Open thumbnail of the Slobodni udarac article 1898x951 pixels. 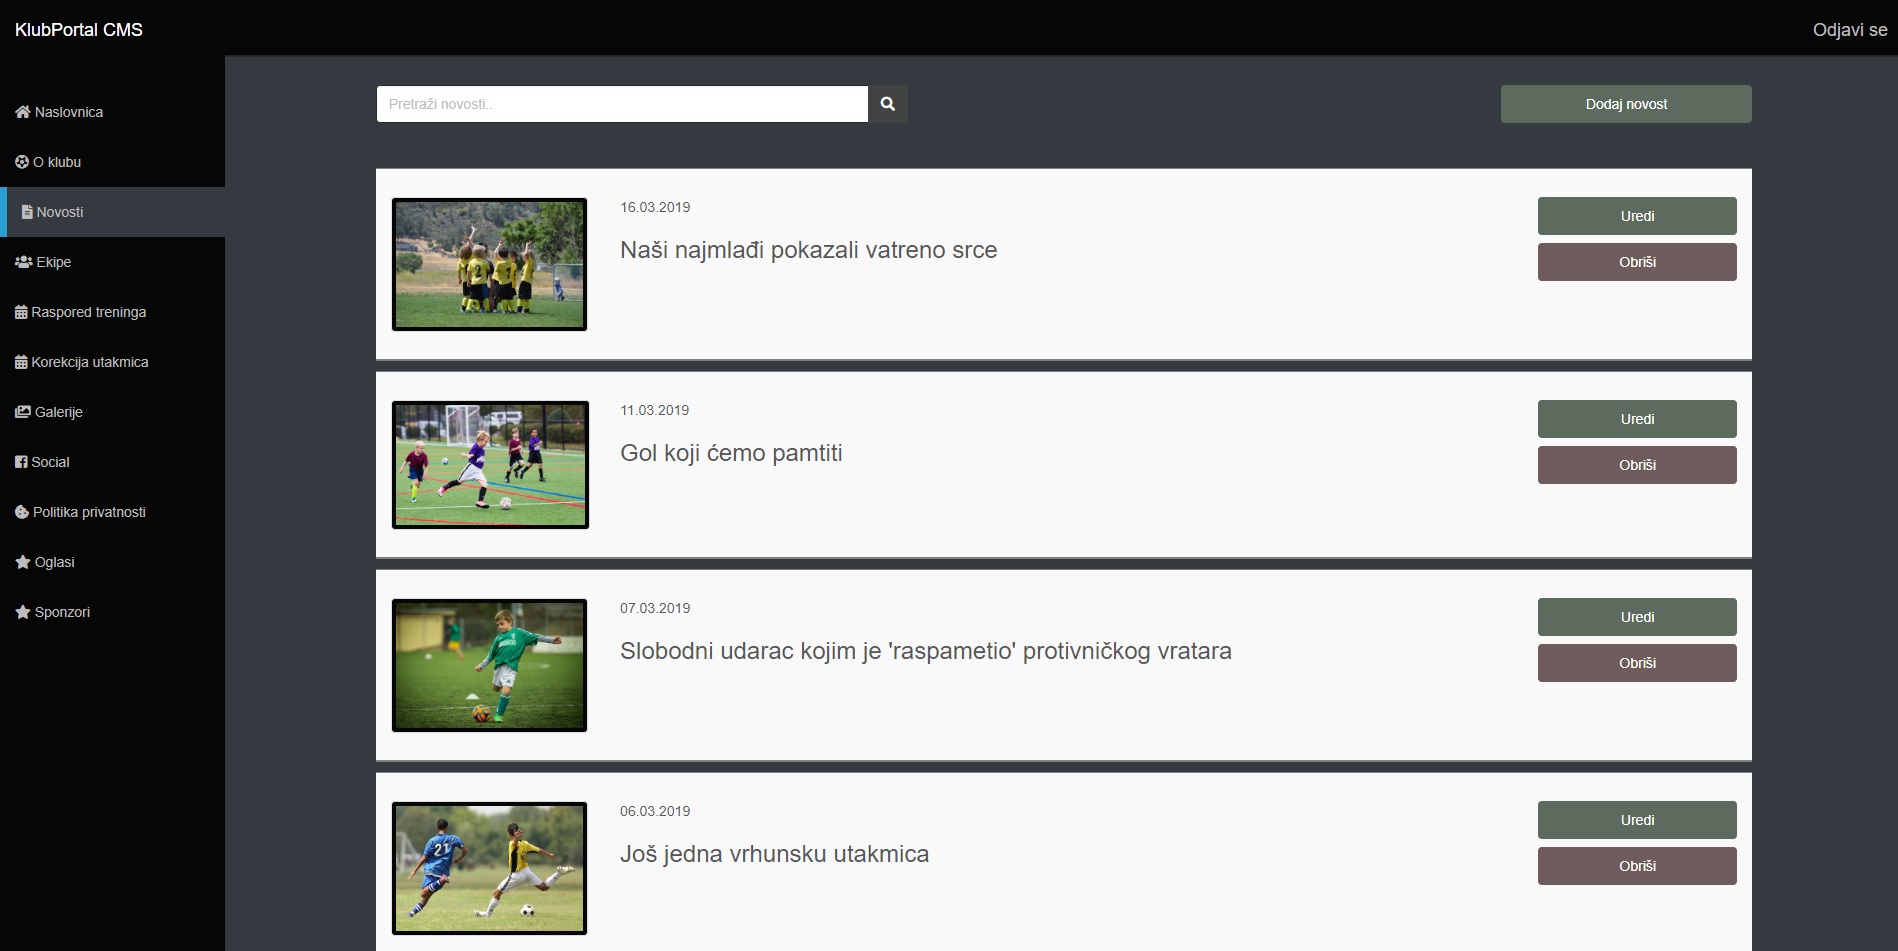[x=489, y=665]
